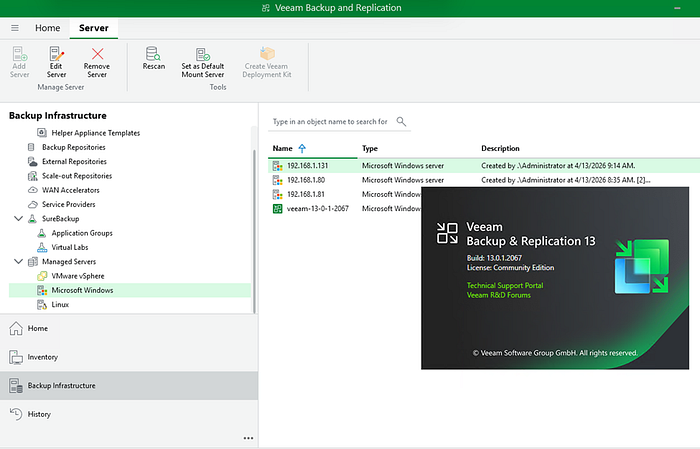The height and width of the screenshot is (449, 700).
Task: Click the Scale-out Repositories tree icon
Action: (32, 176)
